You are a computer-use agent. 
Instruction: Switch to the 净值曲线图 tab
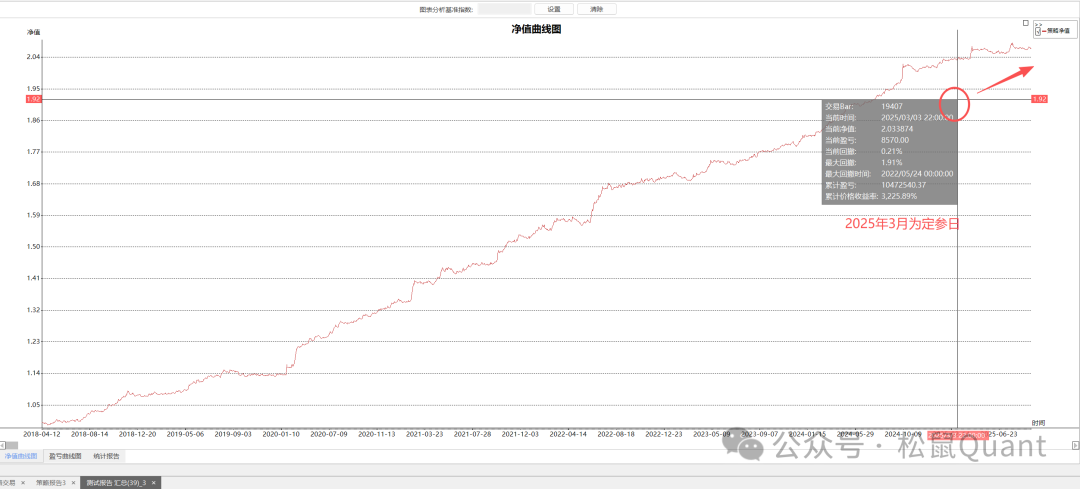(x=21, y=456)
